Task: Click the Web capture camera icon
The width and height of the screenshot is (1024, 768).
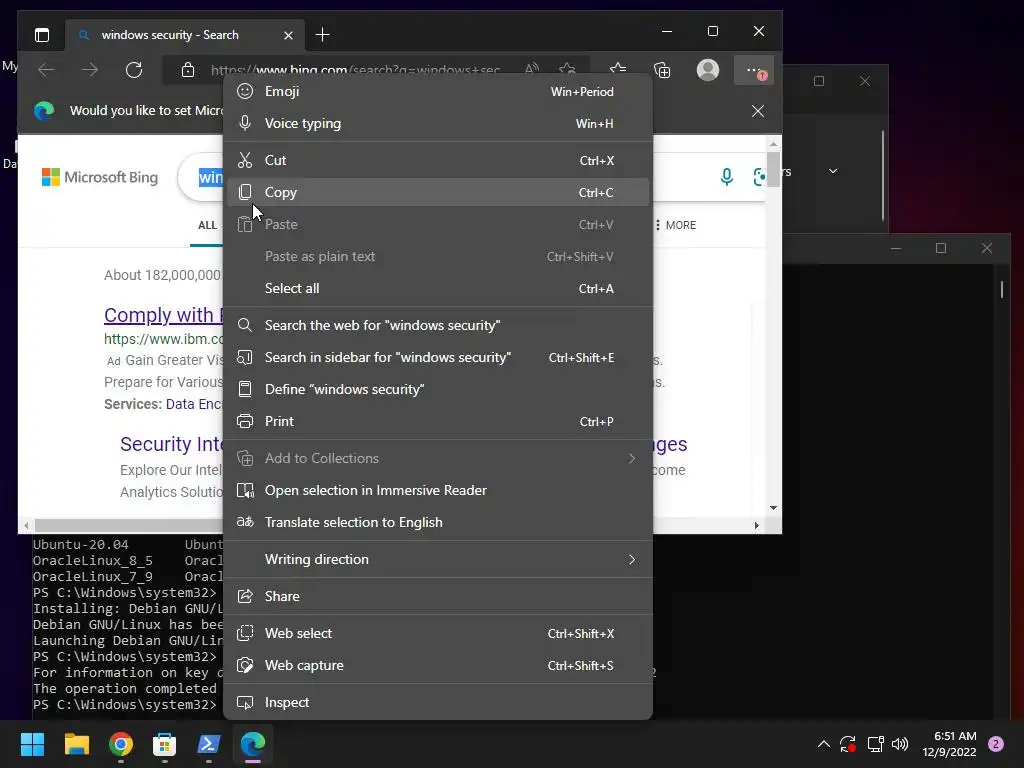Action: (x=245, y=665)
